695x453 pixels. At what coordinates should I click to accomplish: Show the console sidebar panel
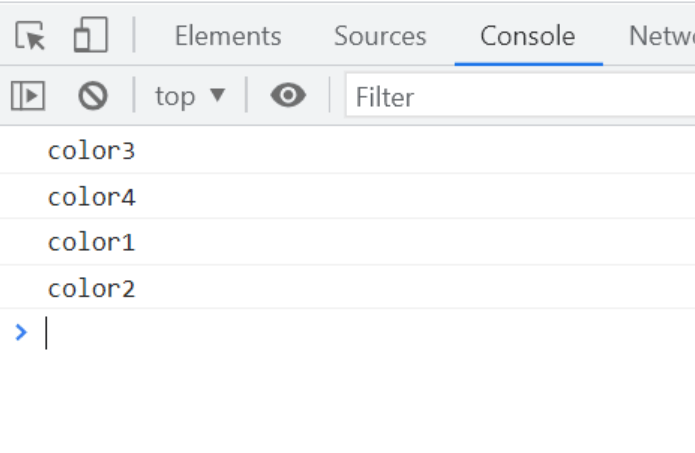pyautogui.click(x=28, y=96)
